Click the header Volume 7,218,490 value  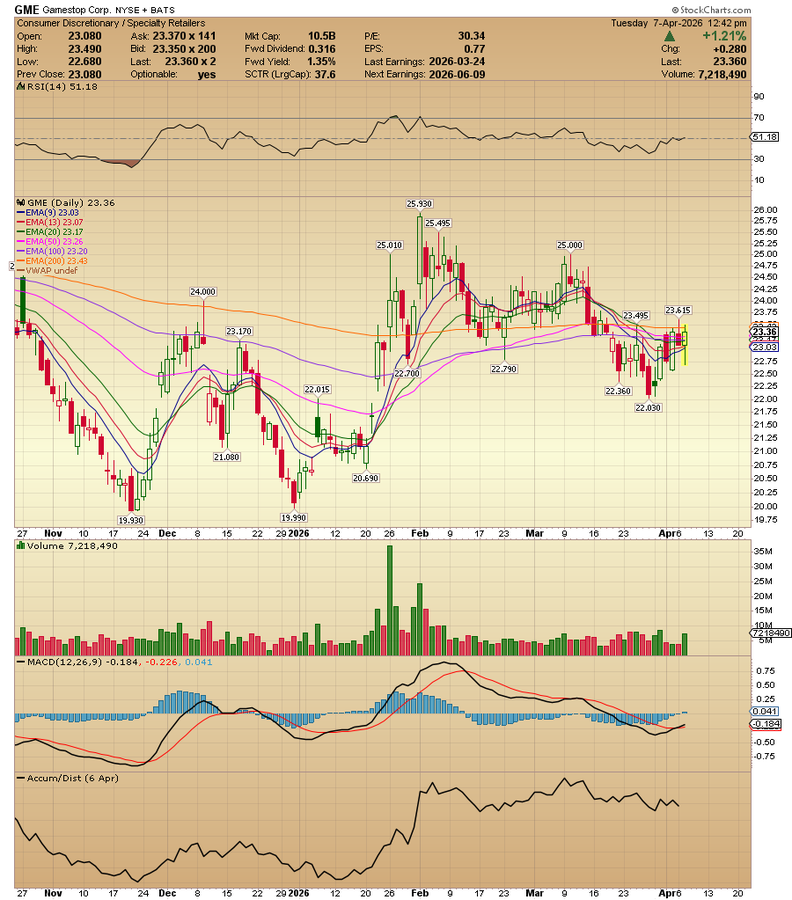pos(722,75)
